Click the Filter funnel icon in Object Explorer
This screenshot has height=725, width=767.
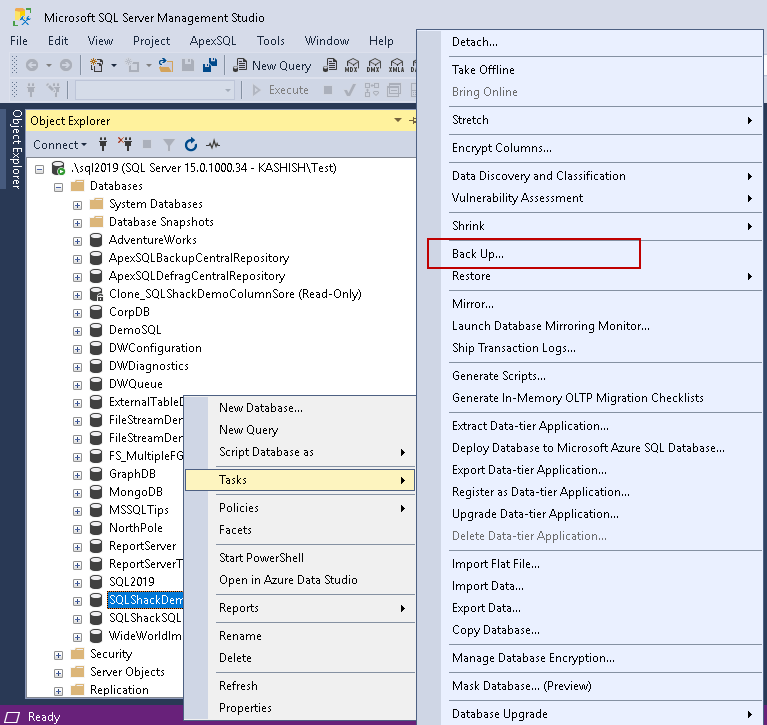(x=169, y=145)
